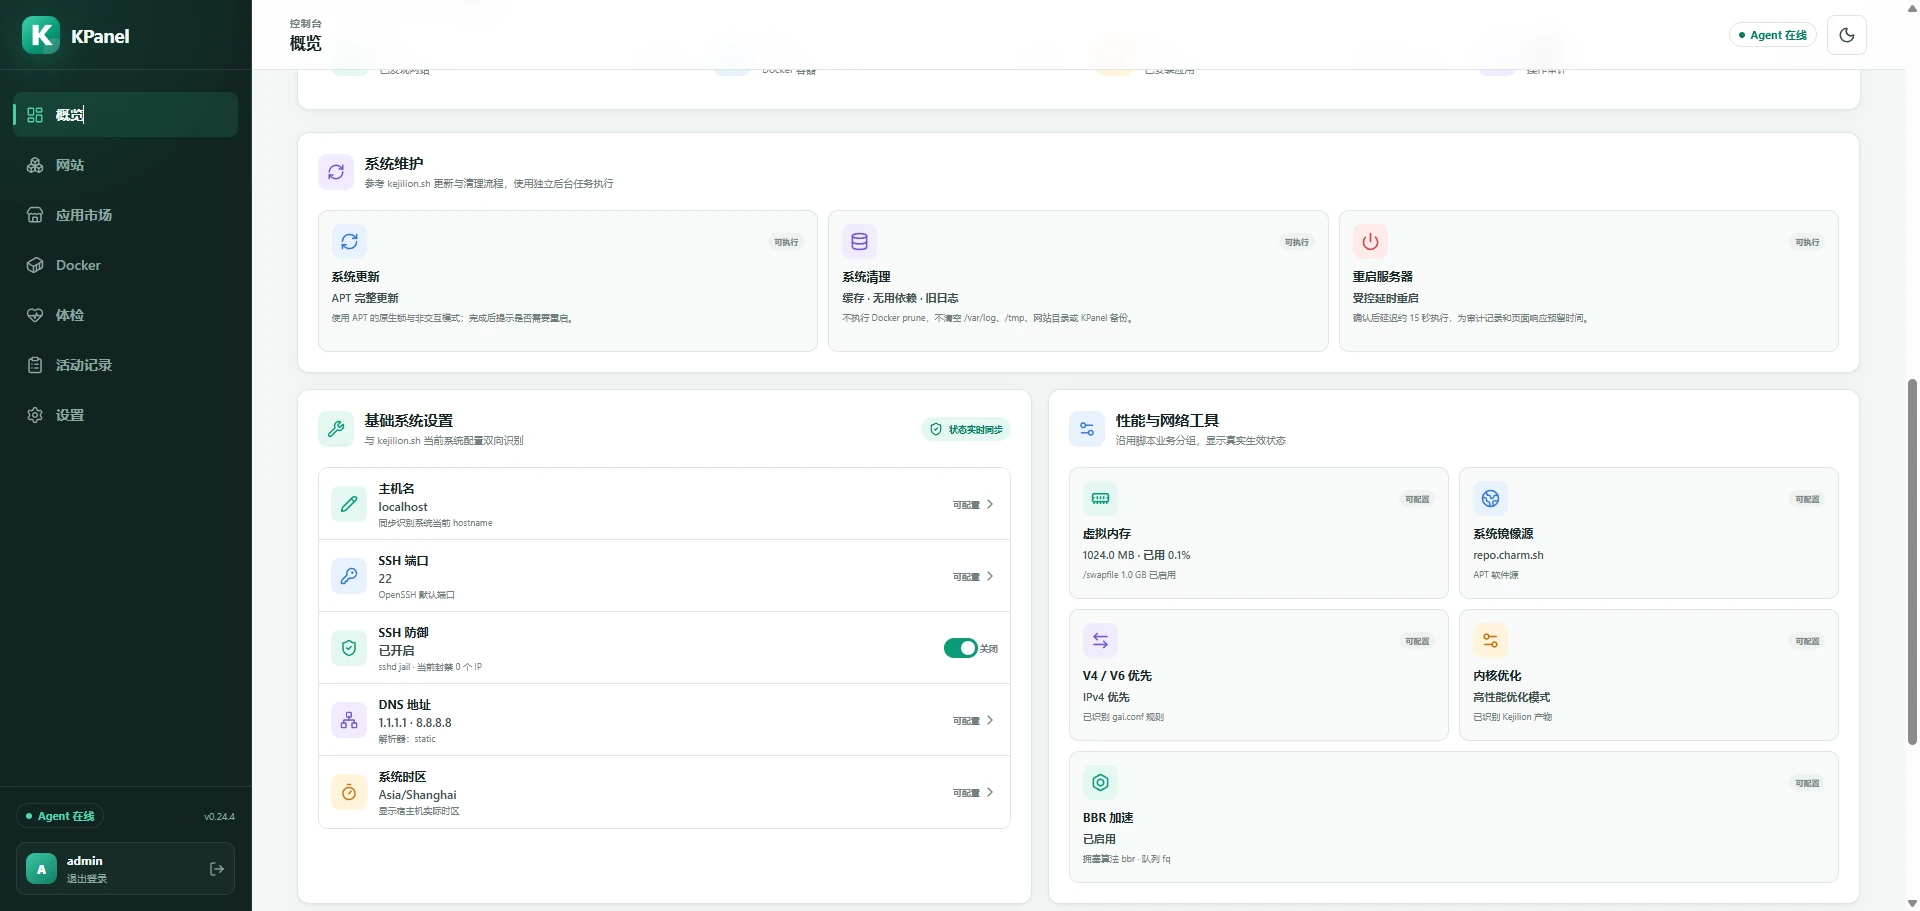Click 可配置 badge on BBR 加速 card
Image resolution: width=1920 pixels, height=911 pixels.
point(1807,783)
